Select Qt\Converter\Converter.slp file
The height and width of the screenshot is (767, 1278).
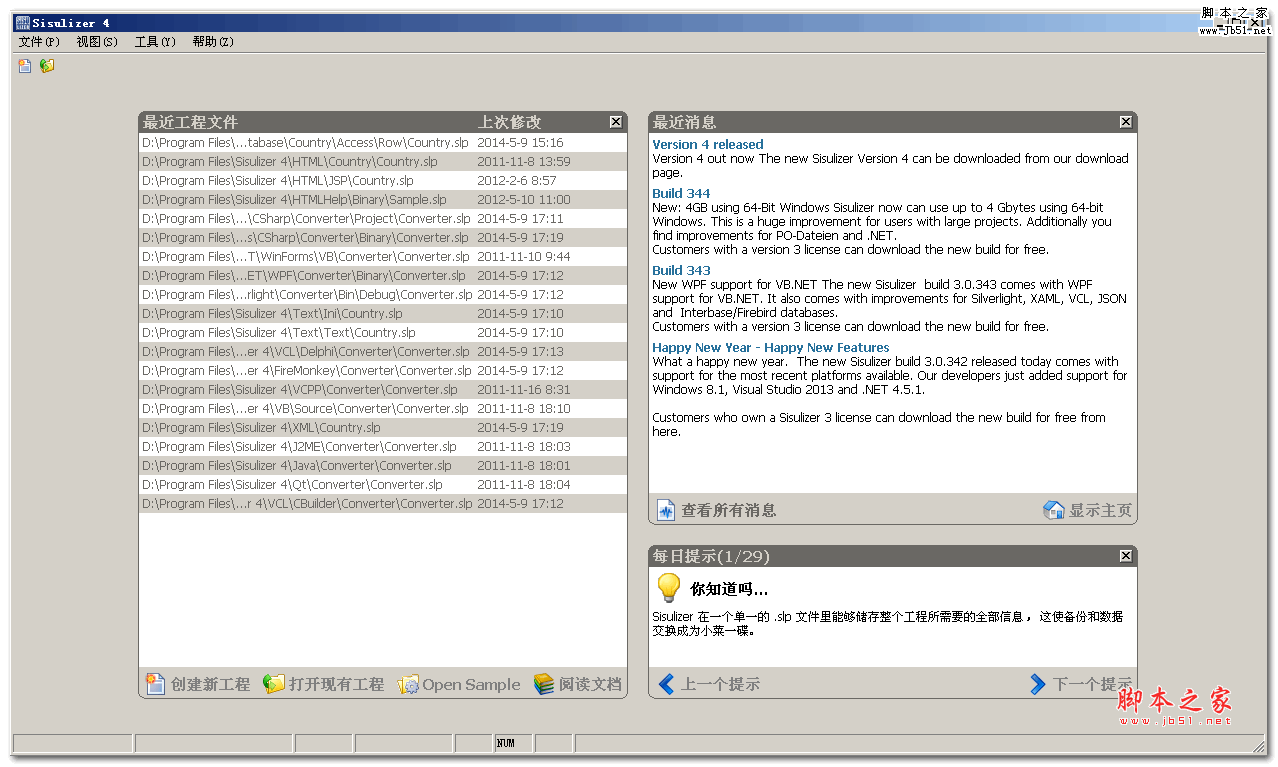click(383, 485)
